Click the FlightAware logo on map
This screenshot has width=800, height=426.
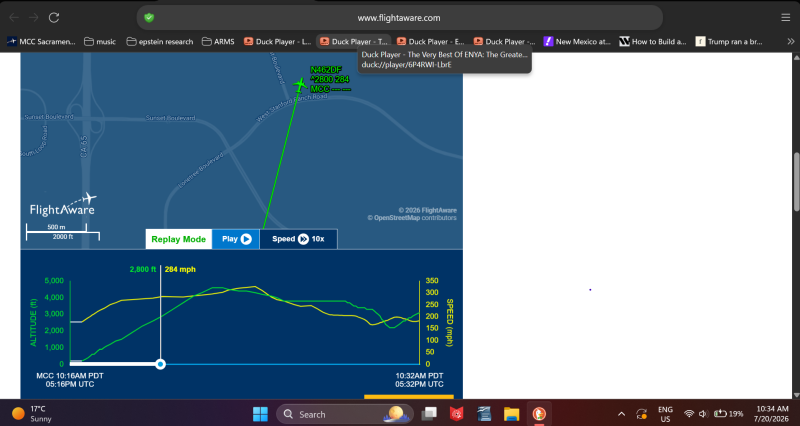tap(63, 205)
